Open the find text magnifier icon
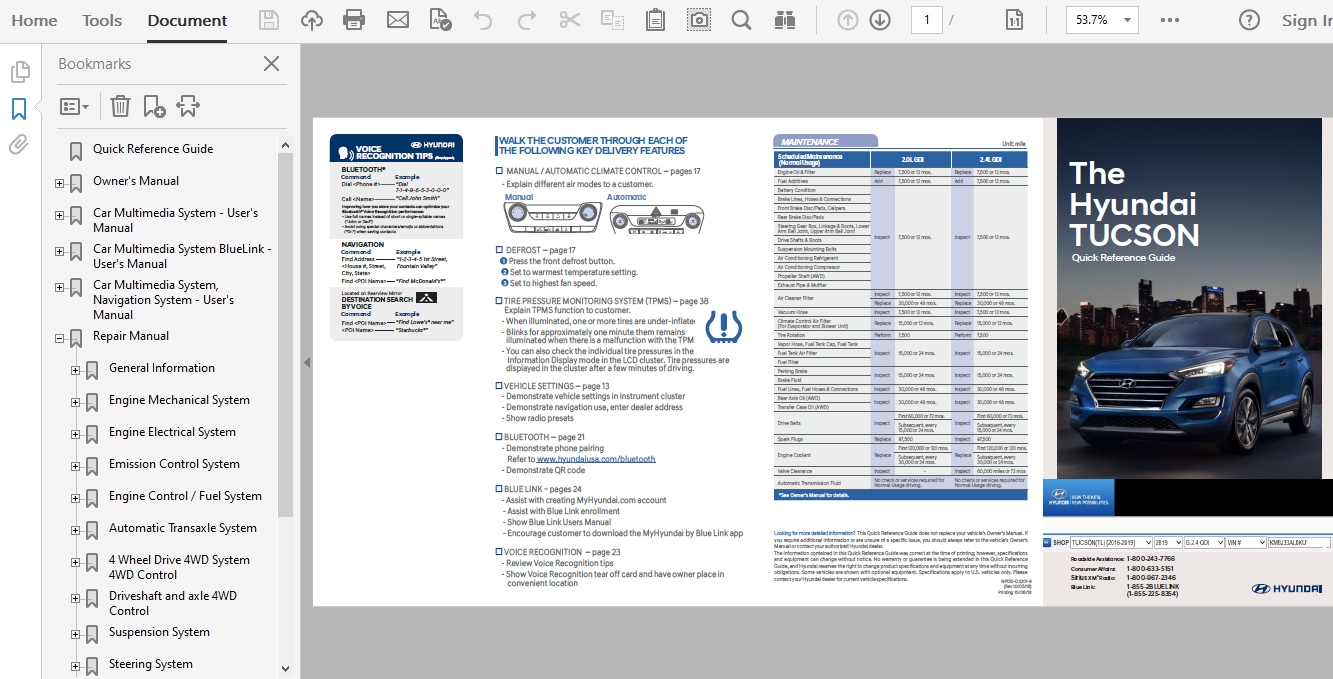Screen dimensions: 1333x679 tap(741, 20)
